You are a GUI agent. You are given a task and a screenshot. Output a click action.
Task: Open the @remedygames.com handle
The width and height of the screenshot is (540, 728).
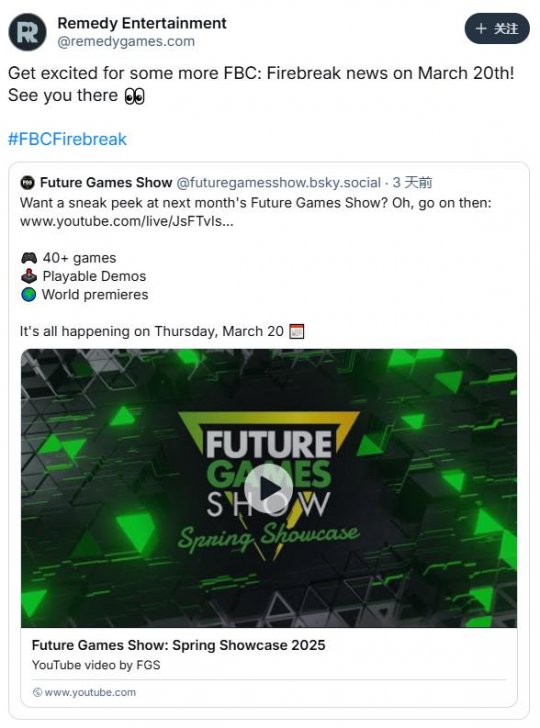click(x=126, y=41)
